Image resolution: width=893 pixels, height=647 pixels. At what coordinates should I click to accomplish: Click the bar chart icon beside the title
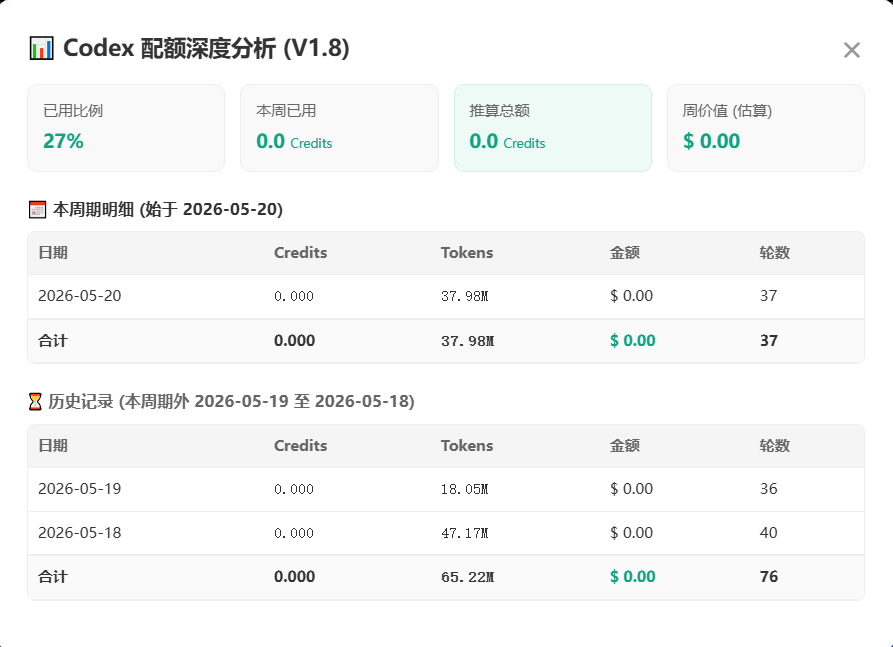click(x=42, y=48)
